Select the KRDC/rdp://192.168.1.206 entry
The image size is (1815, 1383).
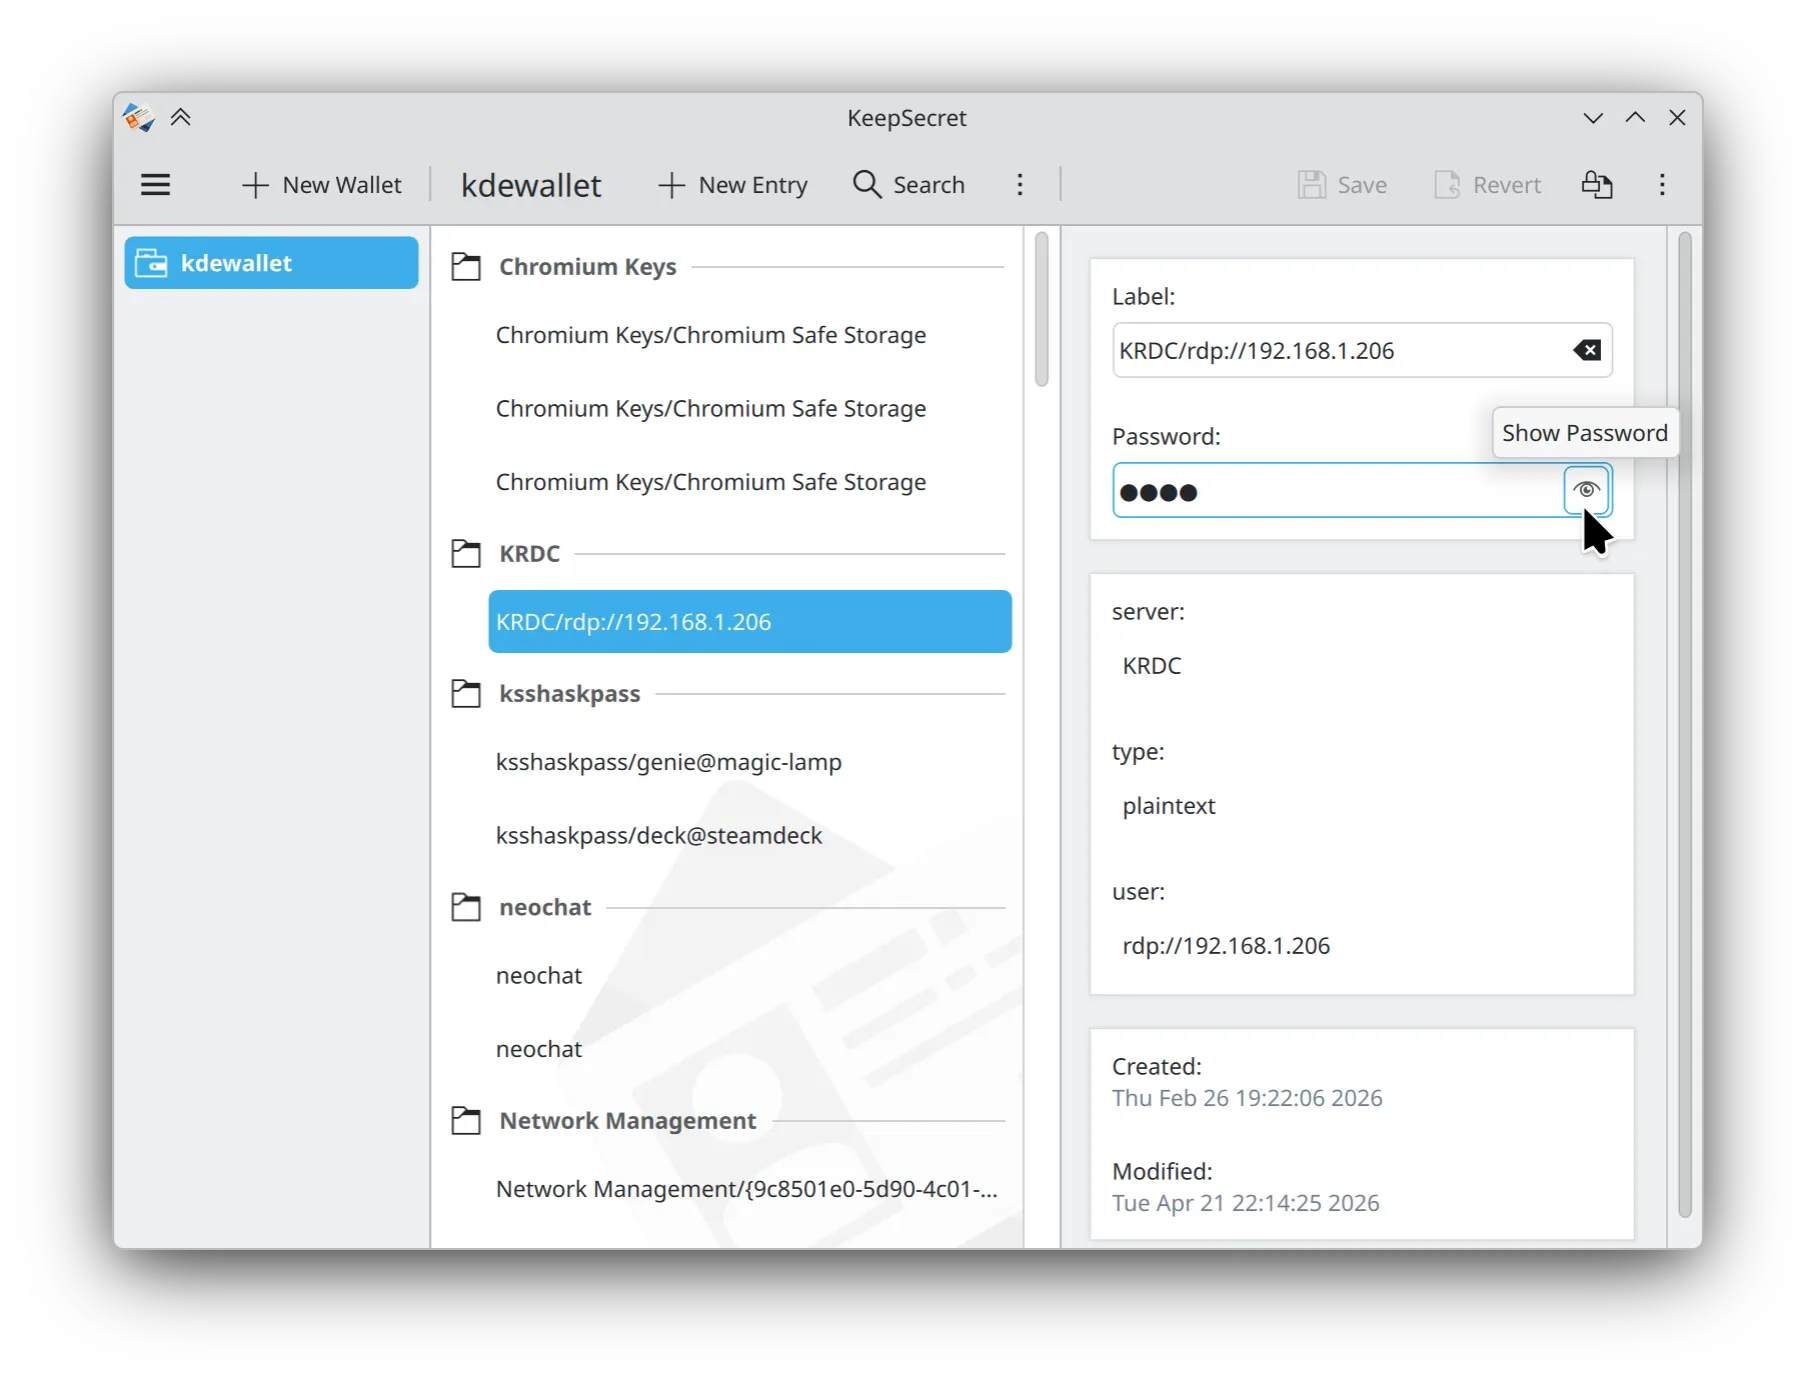coord(750,622)
